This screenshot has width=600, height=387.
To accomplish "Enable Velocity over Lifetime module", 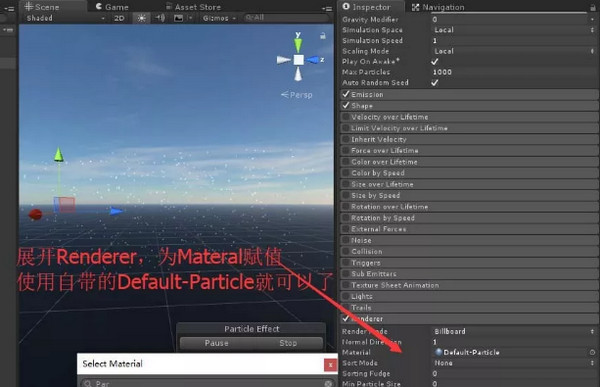I will coord(346,117).
